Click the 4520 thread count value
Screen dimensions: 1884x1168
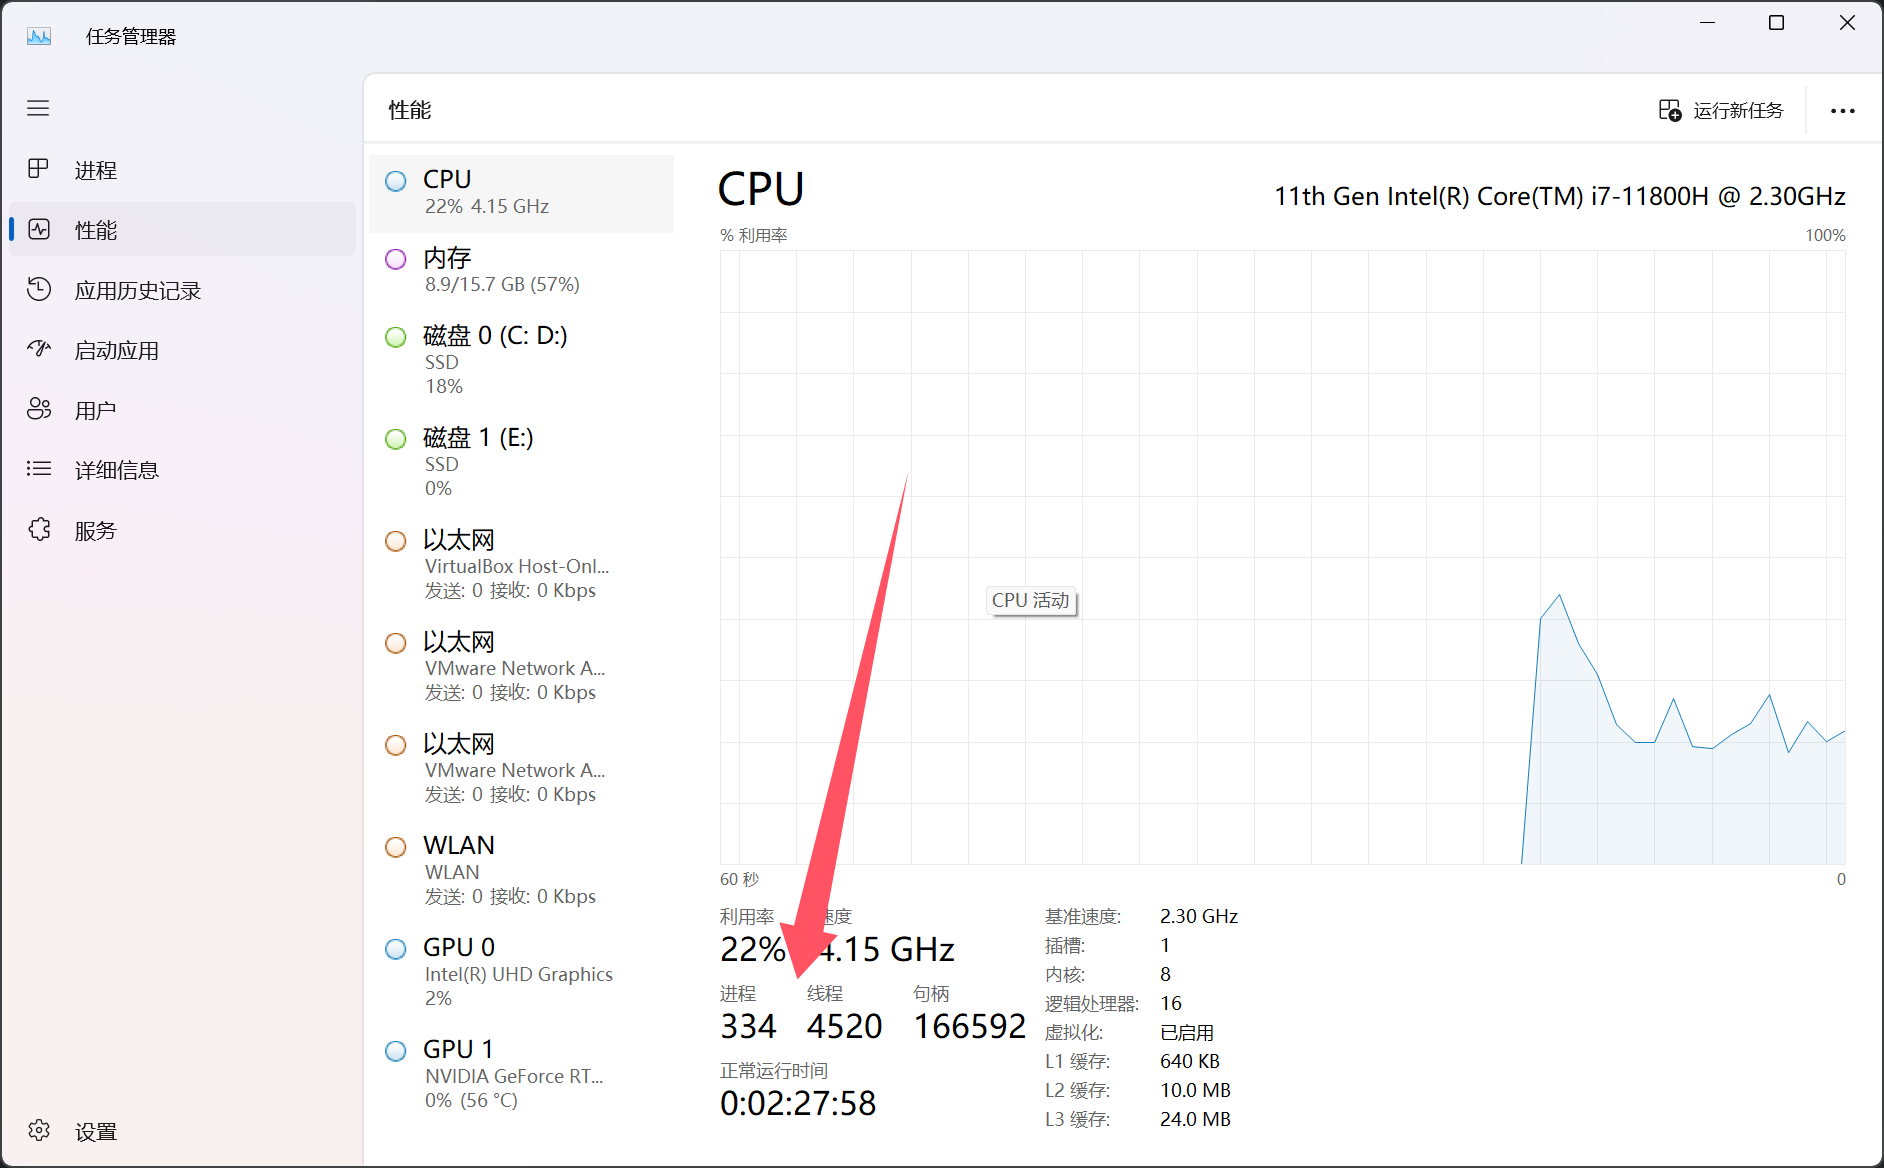click(x=844, y=1026)
